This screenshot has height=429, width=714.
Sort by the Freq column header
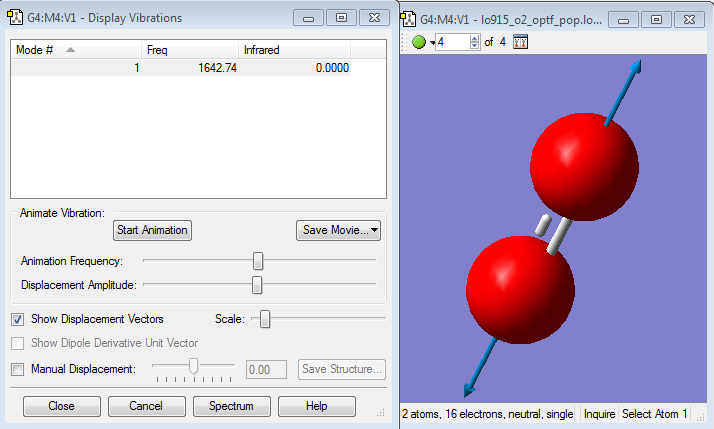190,50
